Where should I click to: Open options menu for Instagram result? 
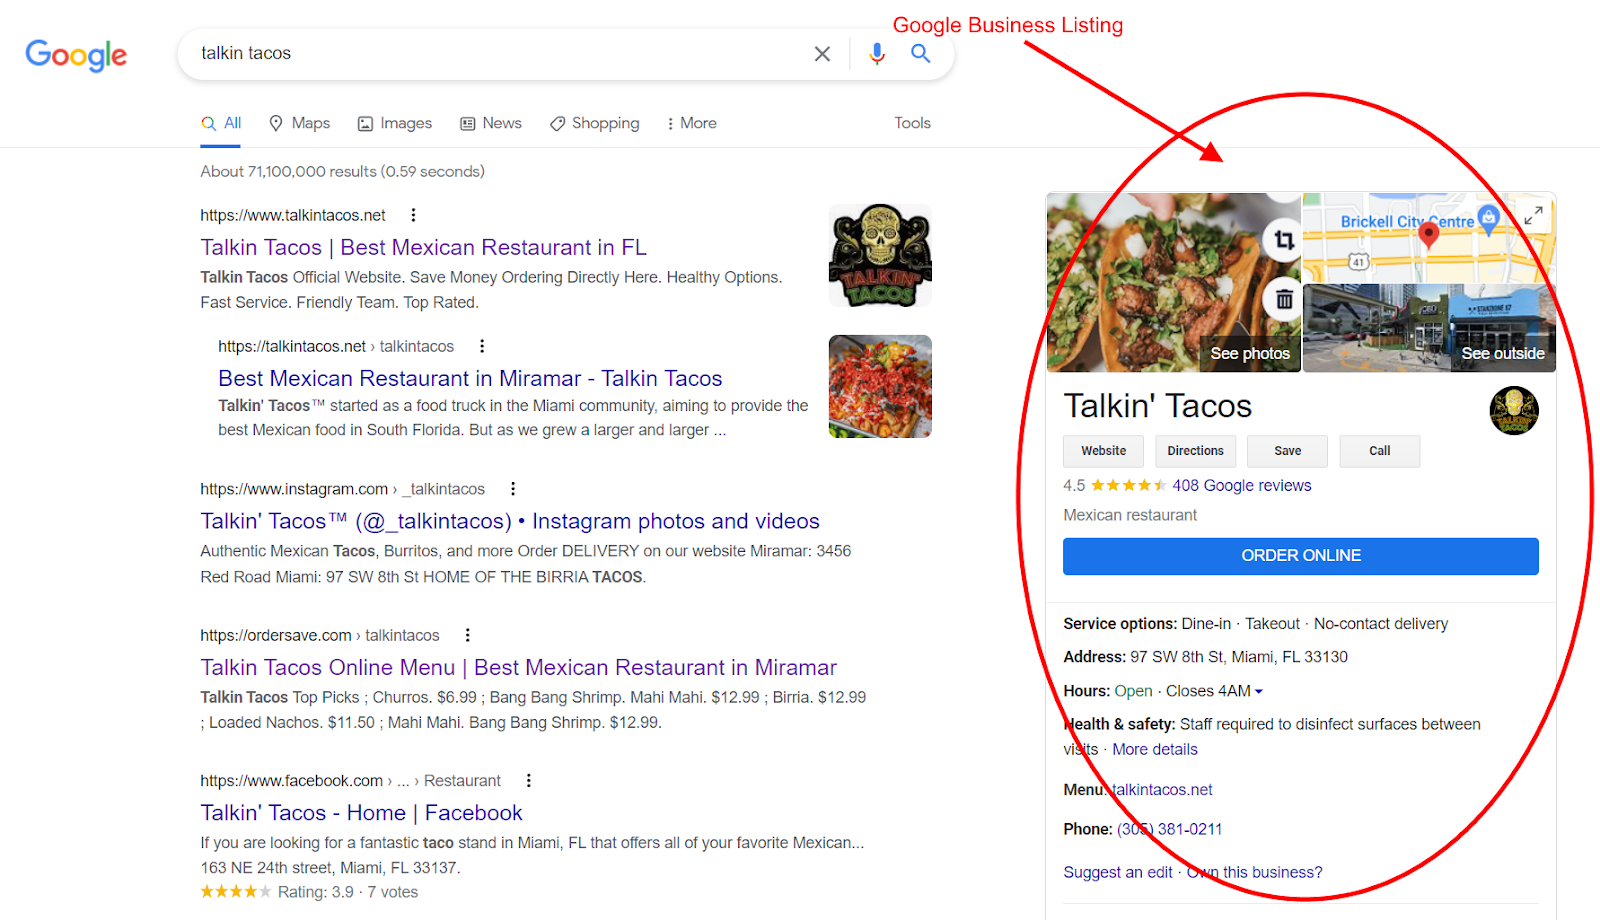513,489
